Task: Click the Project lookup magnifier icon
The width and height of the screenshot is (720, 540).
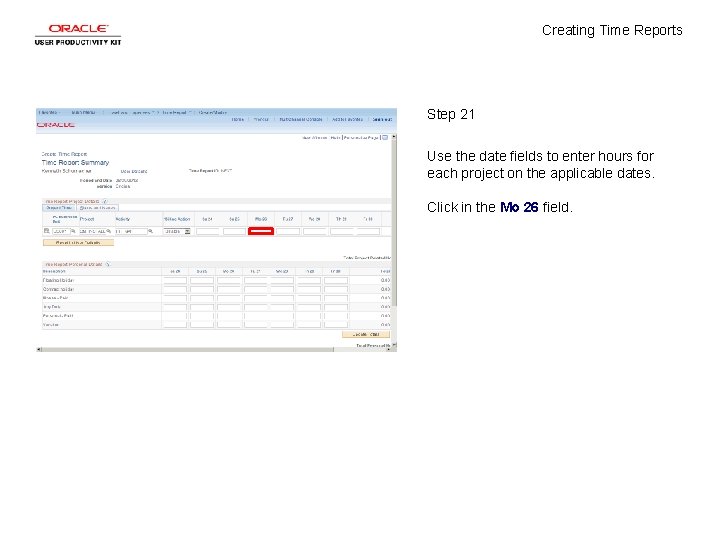Action: (x=109, y=231)
